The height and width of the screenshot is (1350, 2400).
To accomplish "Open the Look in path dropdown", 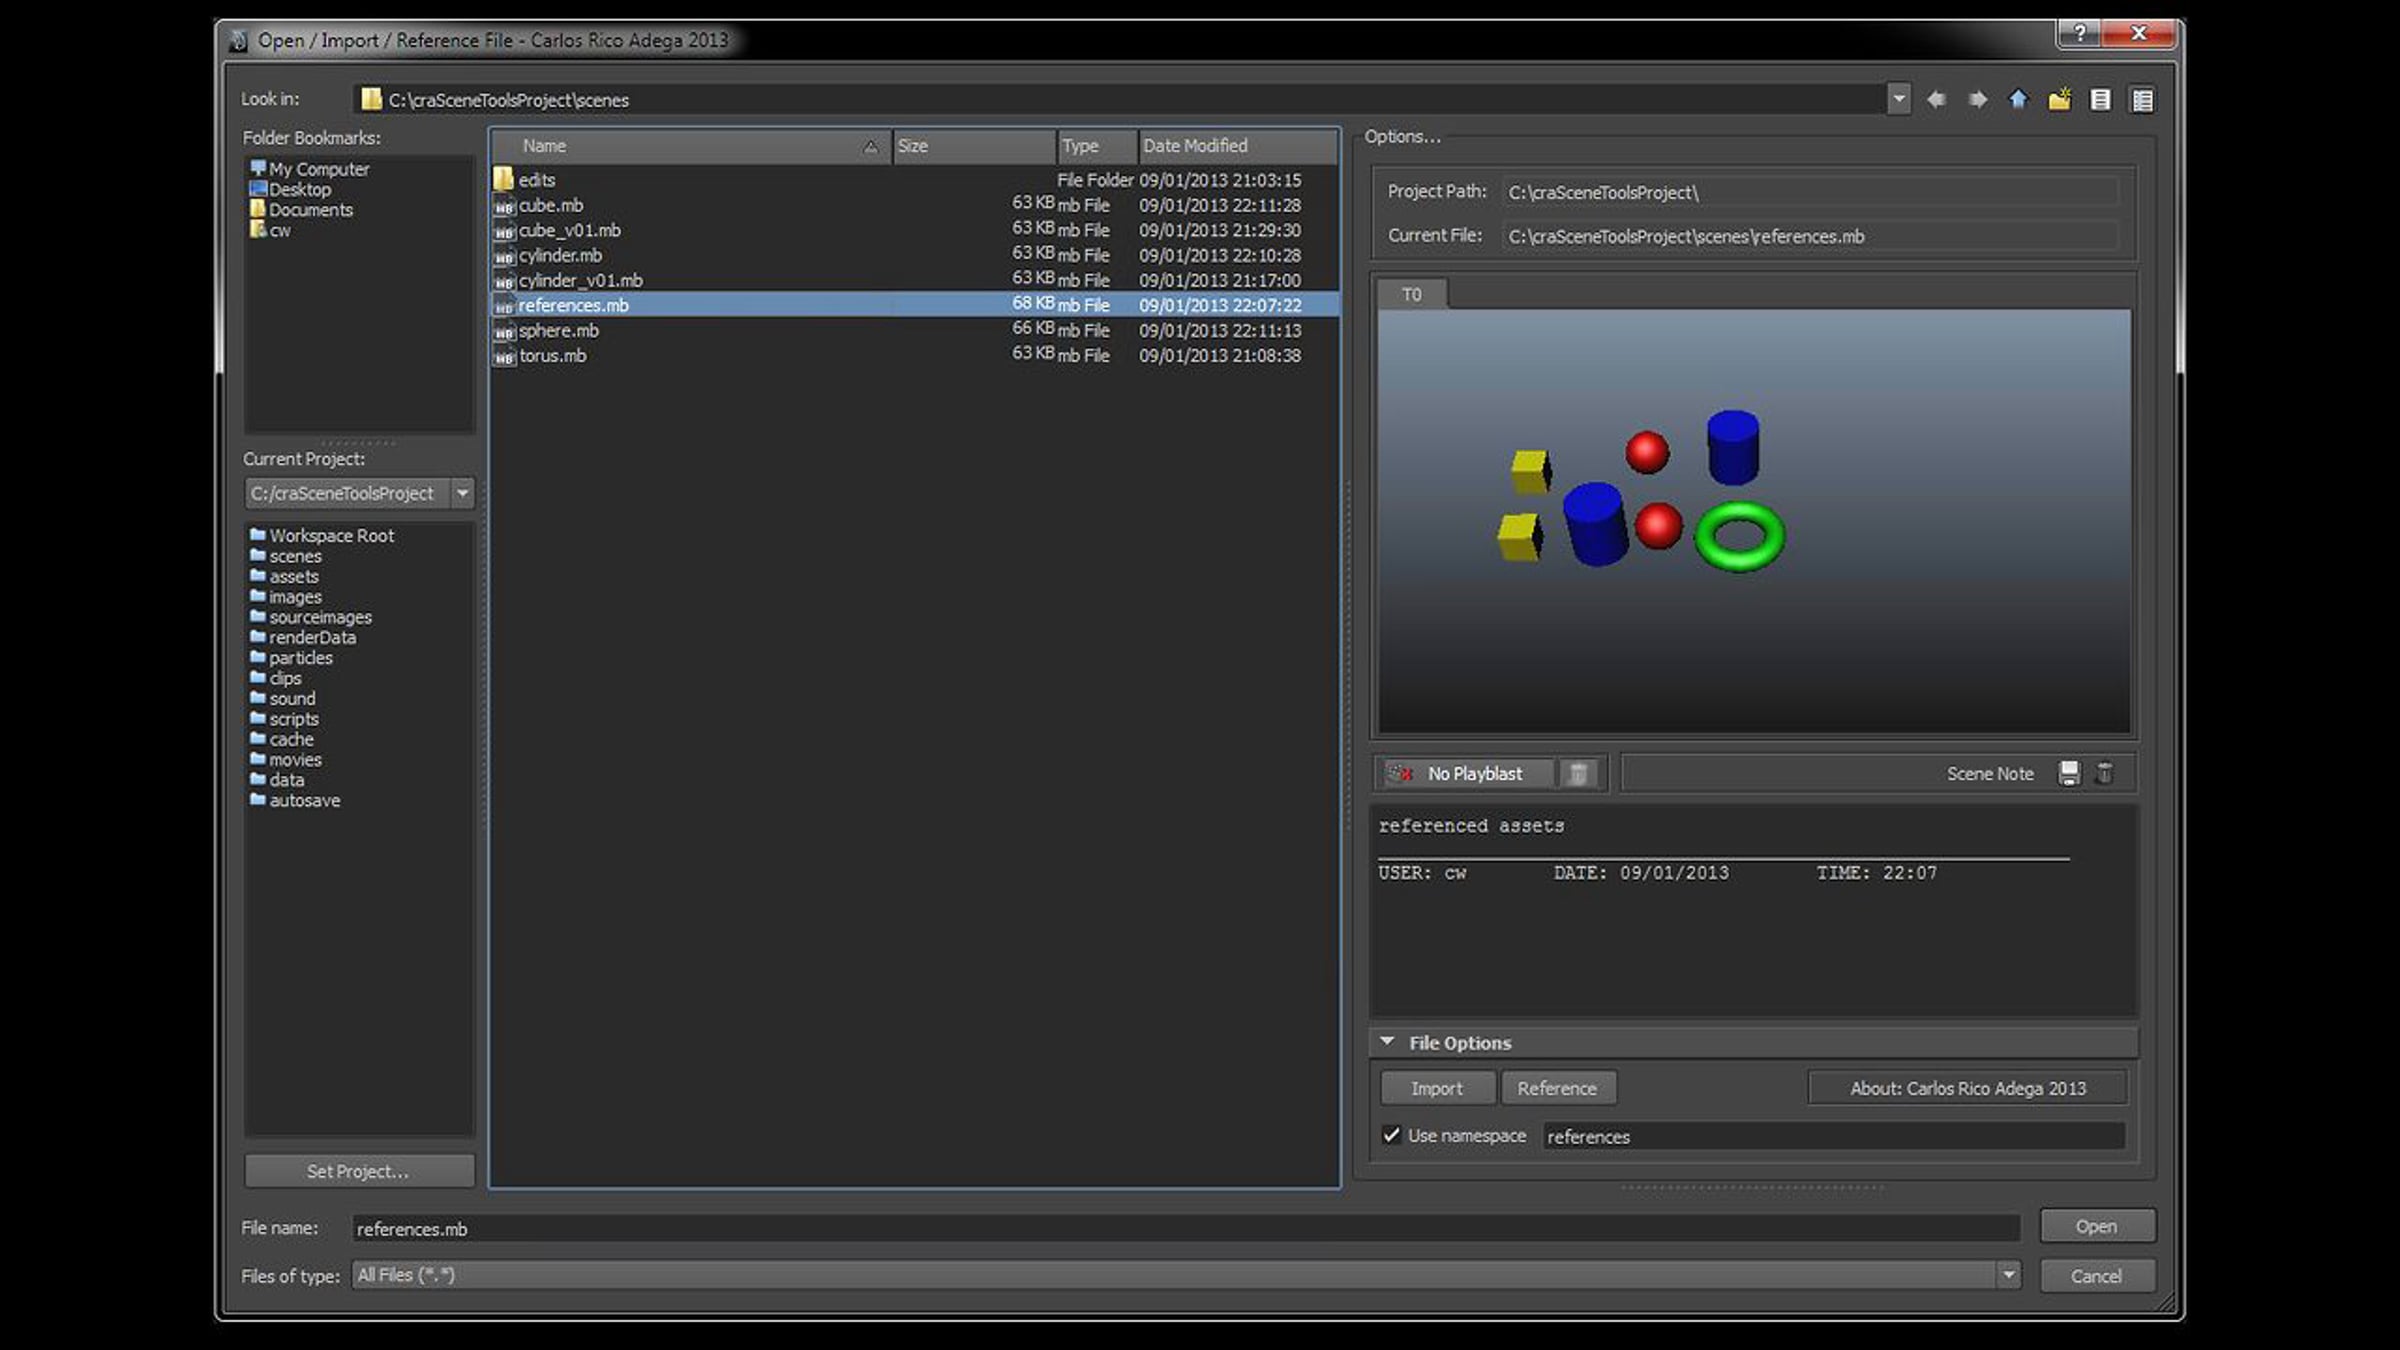I will (1898, 99).
